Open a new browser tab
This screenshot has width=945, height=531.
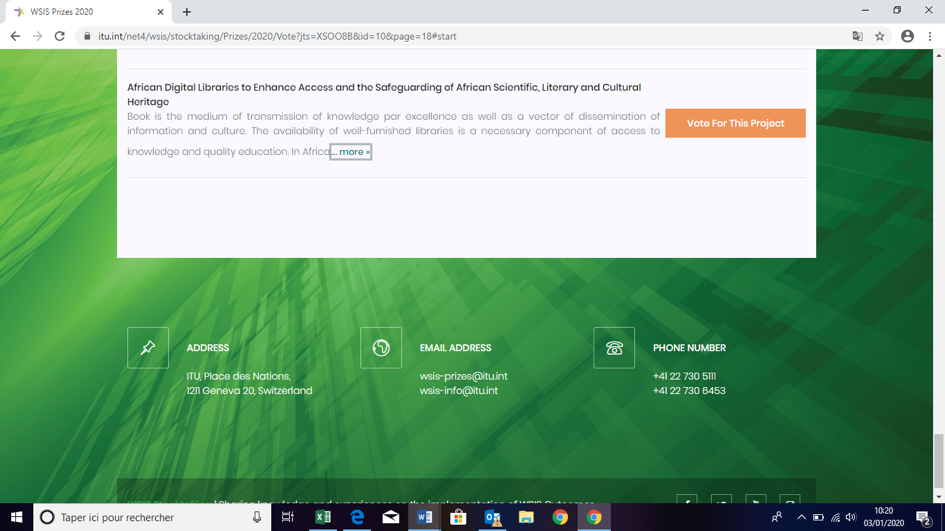pyautogui.click(x=187, y=12)
